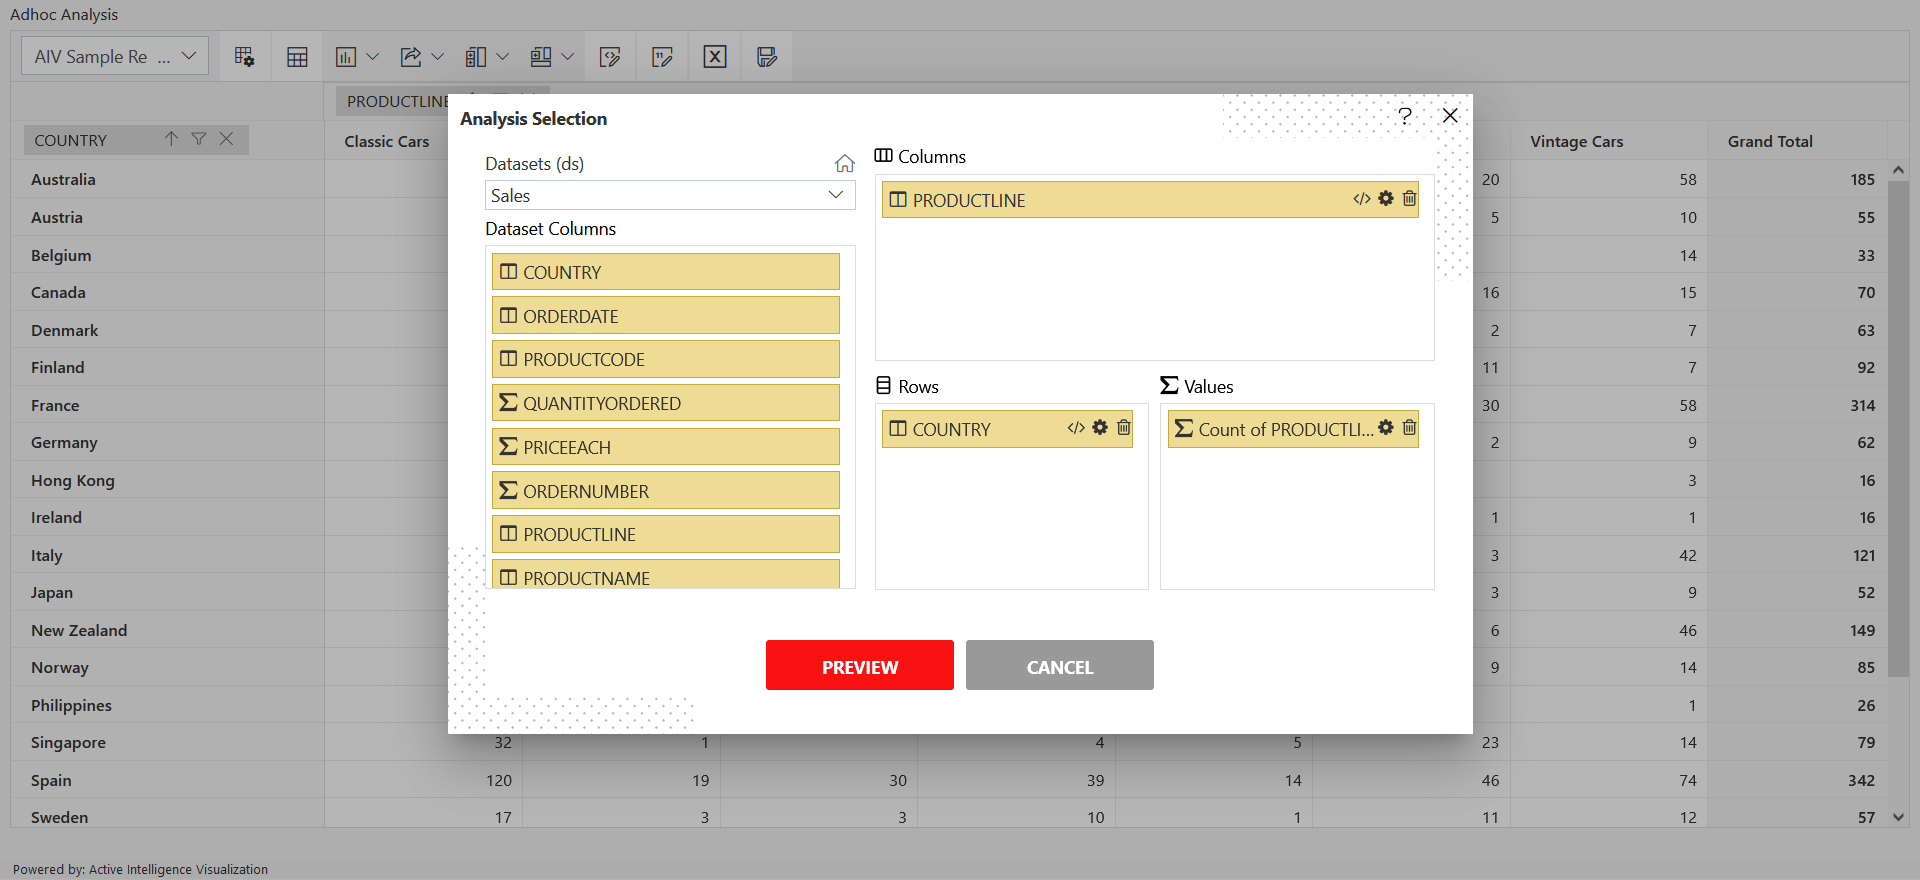This screenshot has height=880, width=1920.
Task: Select QUANTITYORDERED in Dataset Columns list
Action: [x=666, y=403]
